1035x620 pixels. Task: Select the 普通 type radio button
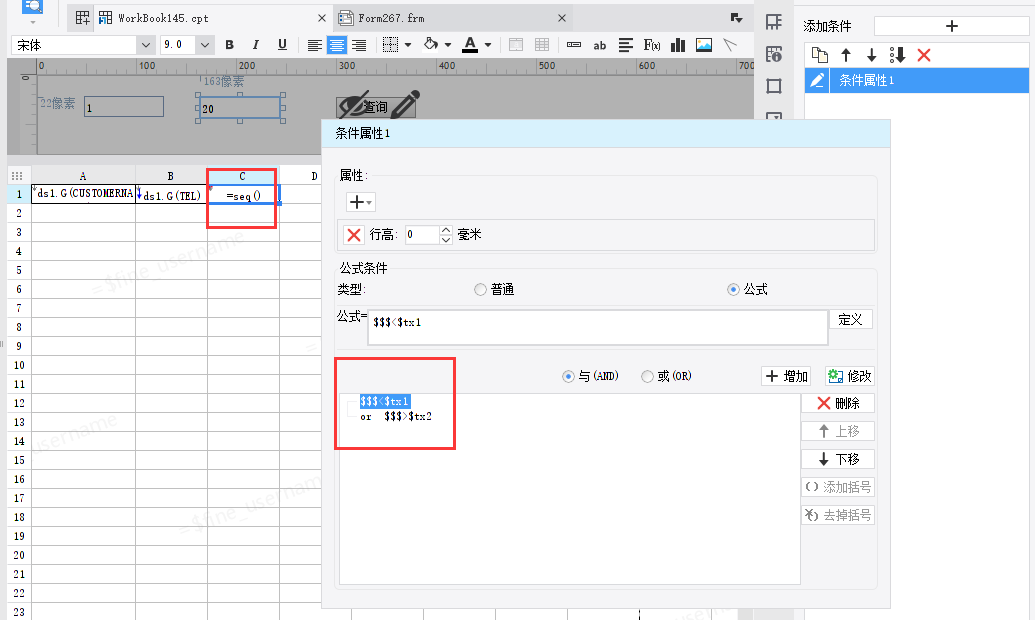(481, 289)
